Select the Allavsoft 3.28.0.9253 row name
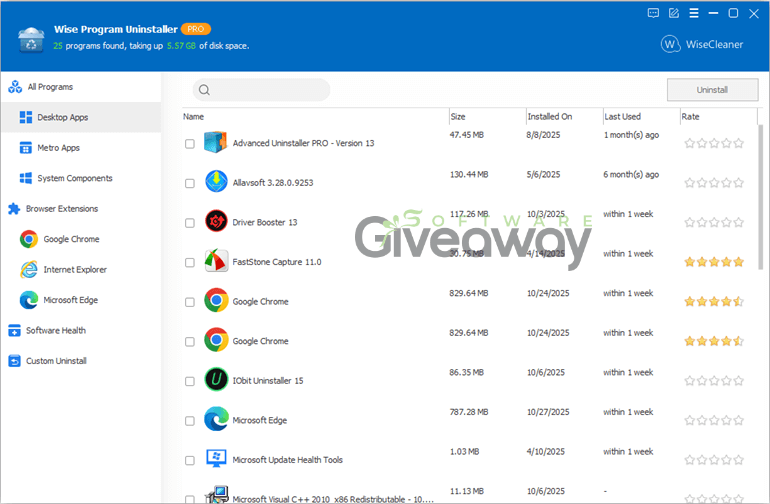 tap(273, 183)
